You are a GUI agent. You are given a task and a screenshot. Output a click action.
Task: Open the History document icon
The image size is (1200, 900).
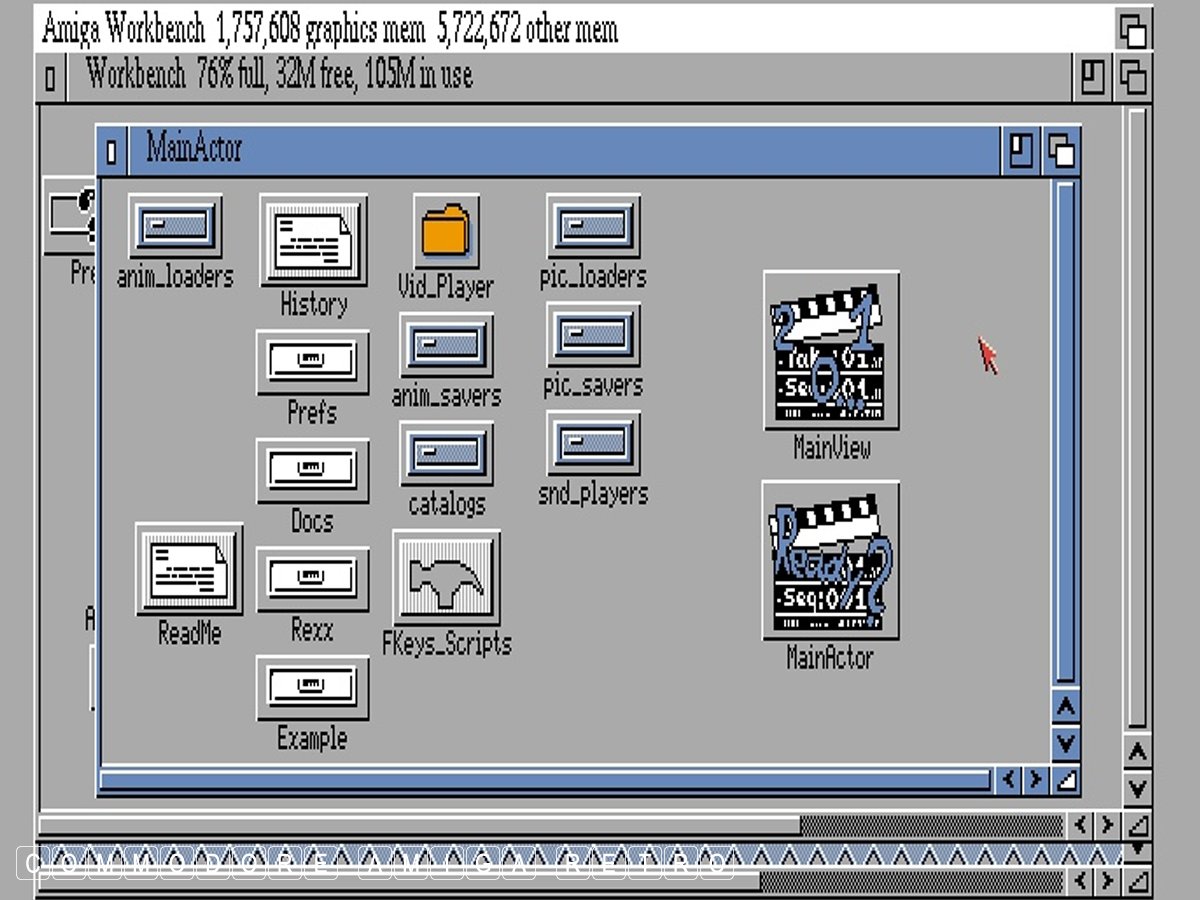[x=313, y=240]
